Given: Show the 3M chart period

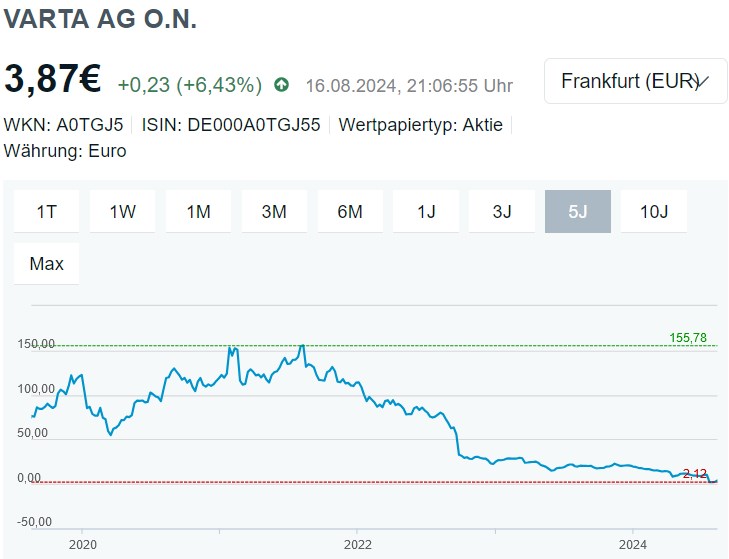Looking at the screenshot, I should [274, 211].
